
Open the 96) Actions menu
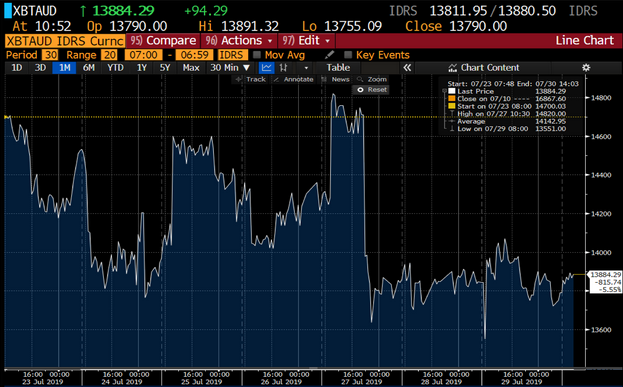[239, 41]
